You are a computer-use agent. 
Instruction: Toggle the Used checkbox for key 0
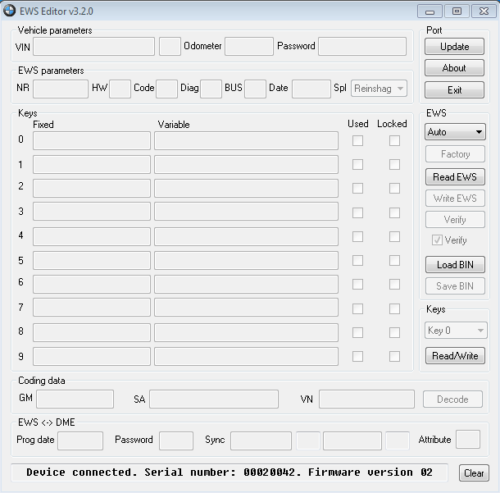pos(358,141)
